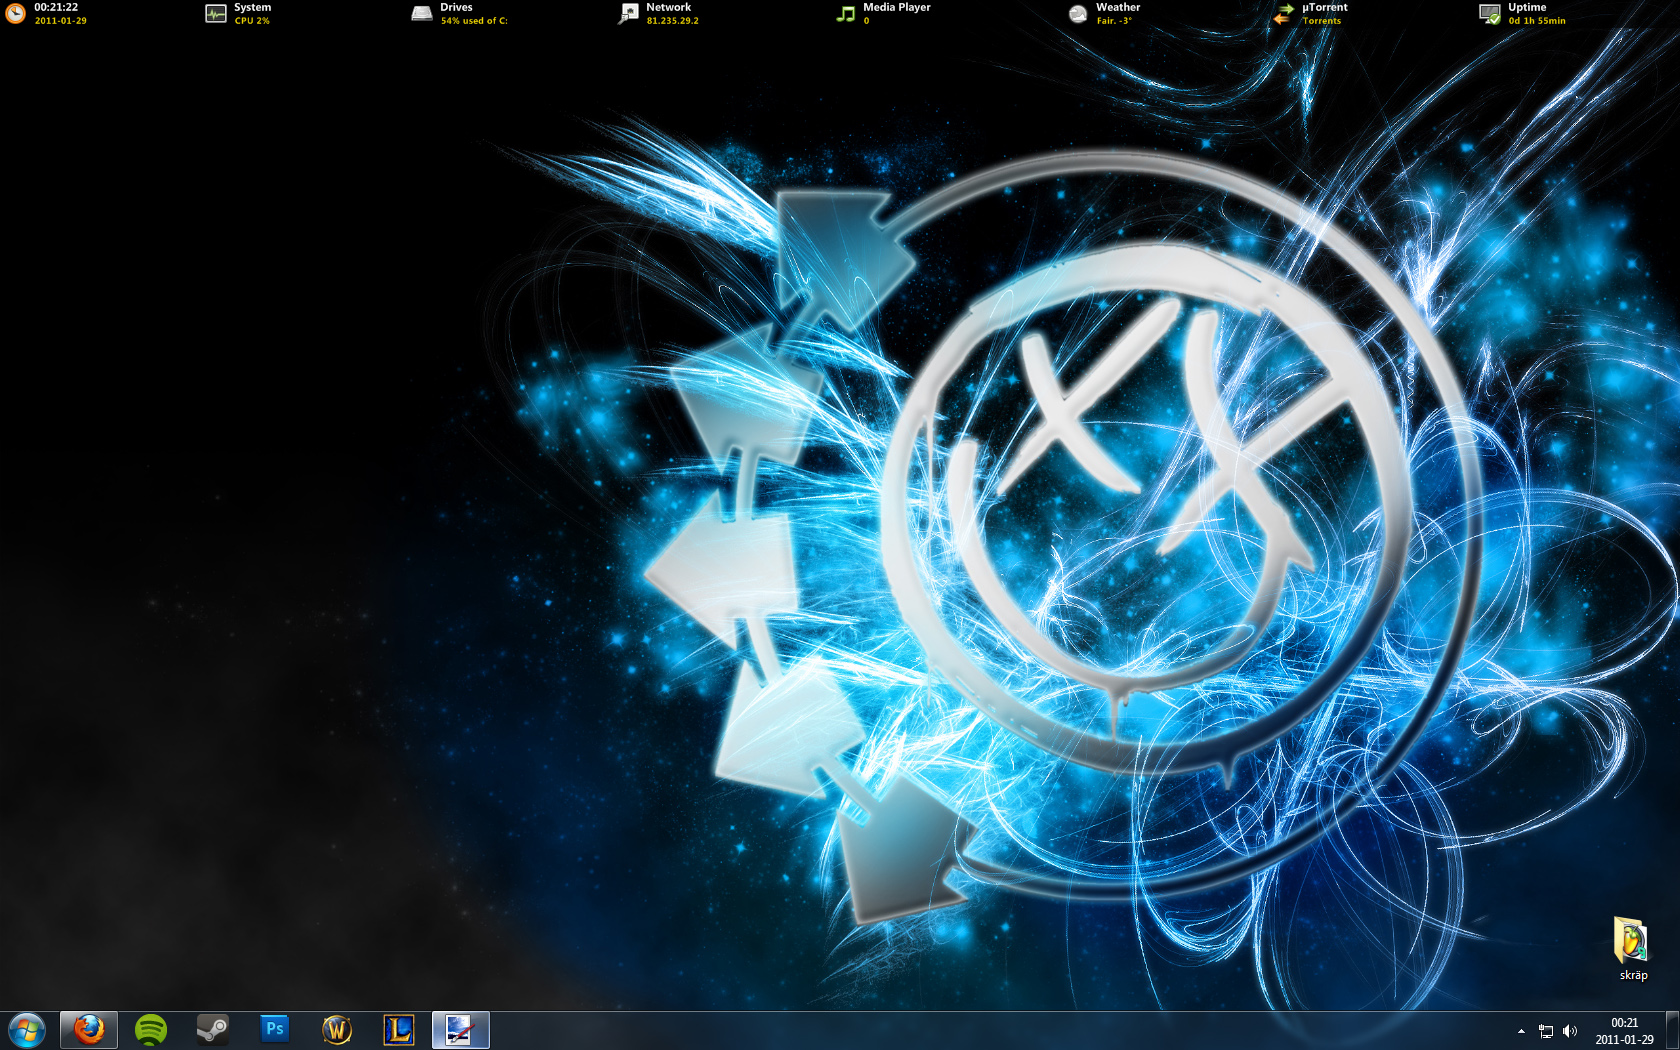Viewport: 1680px width, 1050px height.
Task: Open the volume speaker tray icon
Action: click(x=1570, y=1031)
